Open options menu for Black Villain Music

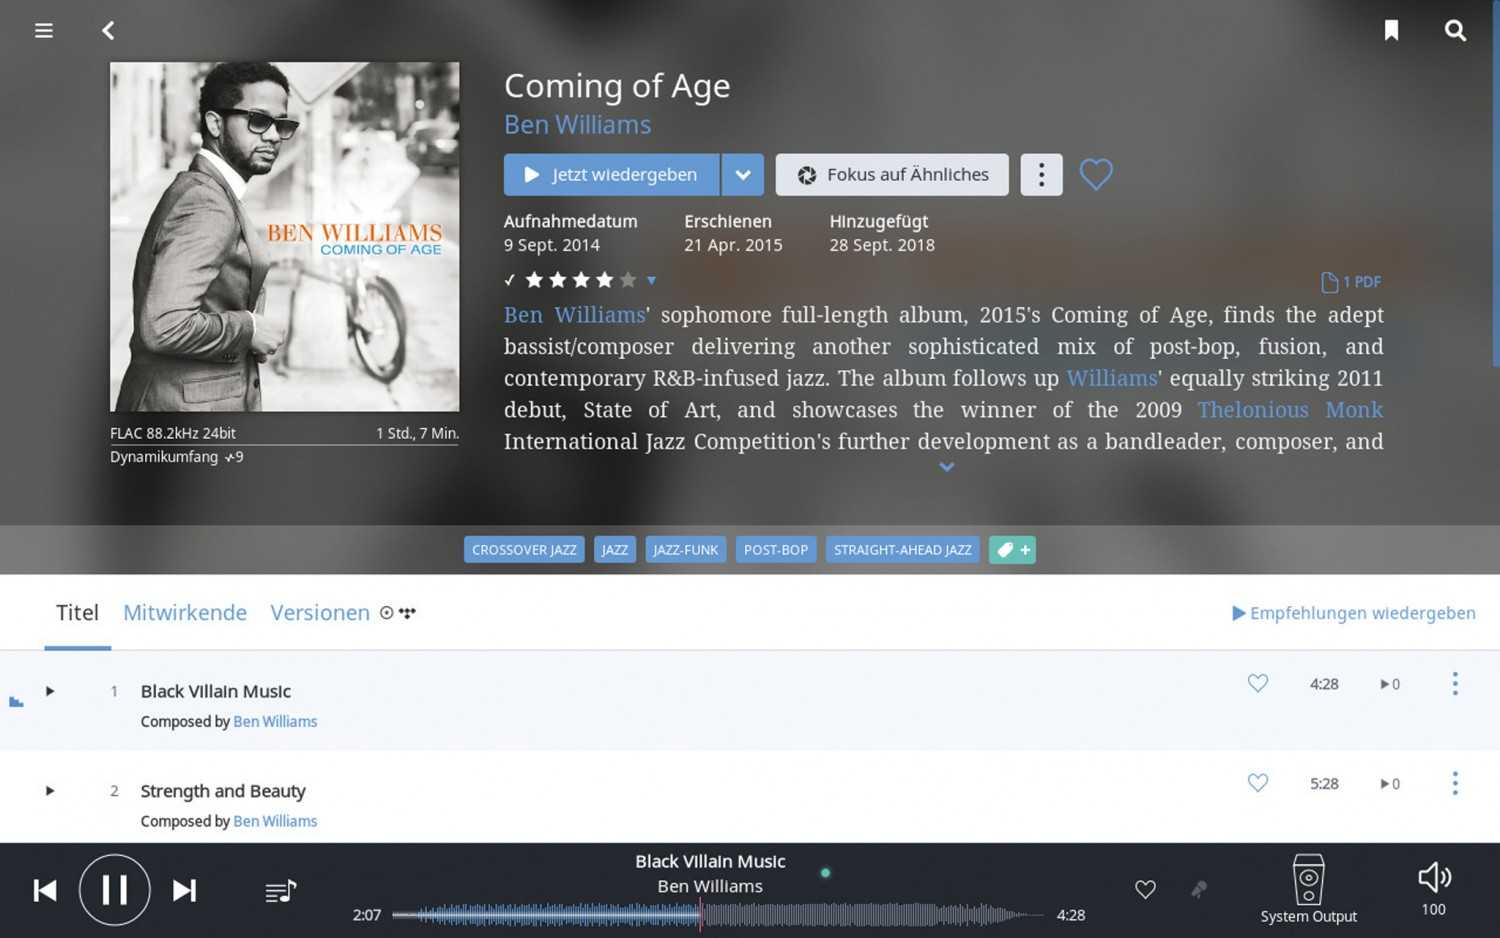pyautogui.click(x=1455, y=684)
